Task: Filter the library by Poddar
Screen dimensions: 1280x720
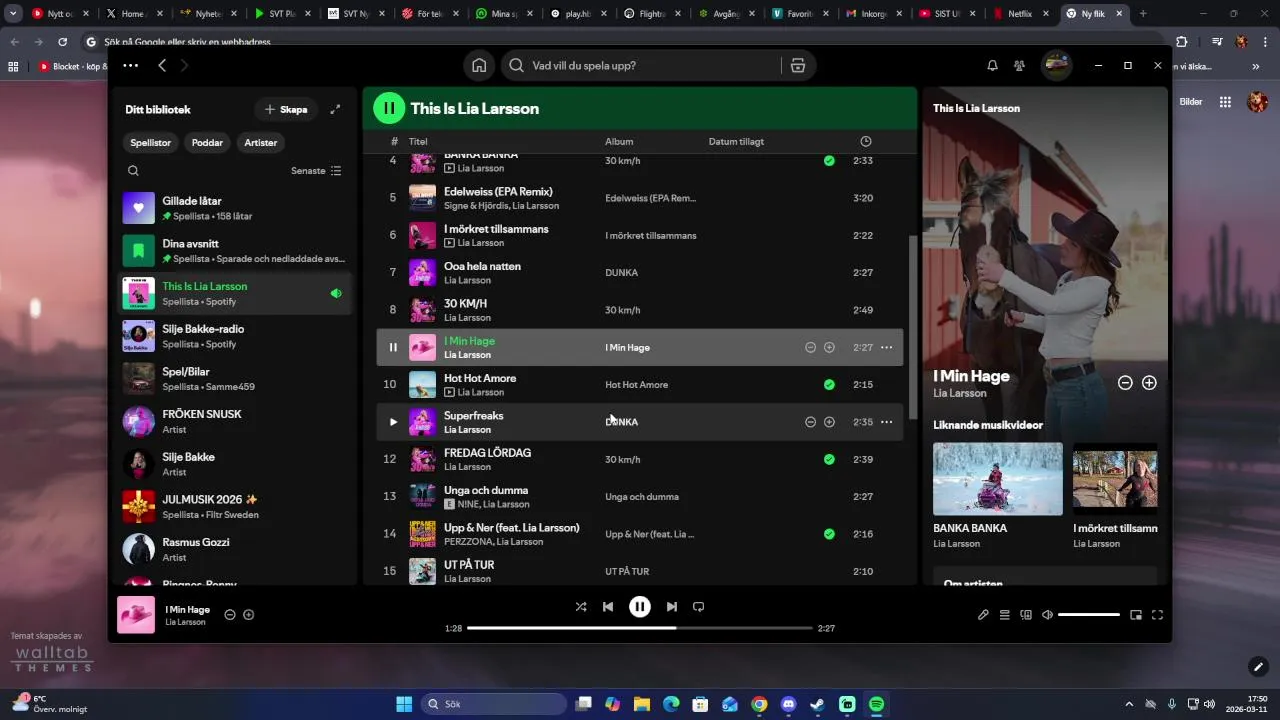Action: (207, 142)
